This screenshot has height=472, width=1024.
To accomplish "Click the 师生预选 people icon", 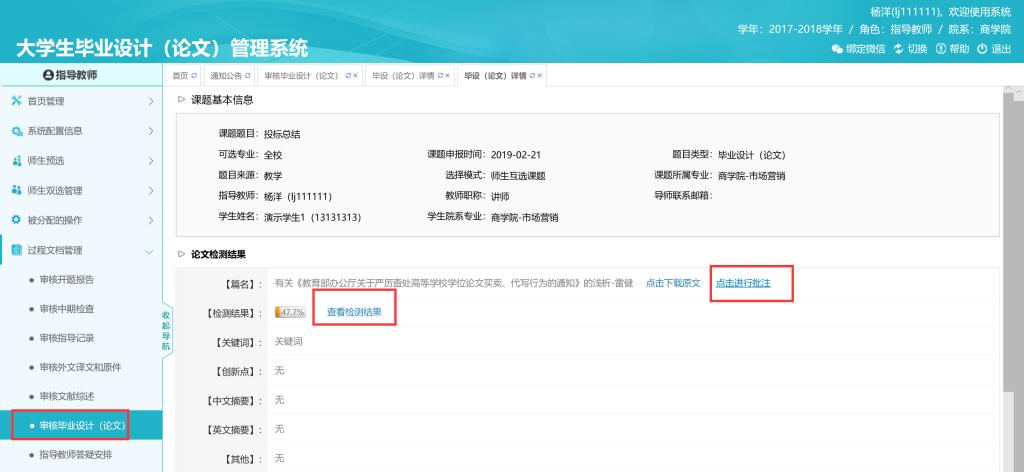I will click(x=15, y=161).
